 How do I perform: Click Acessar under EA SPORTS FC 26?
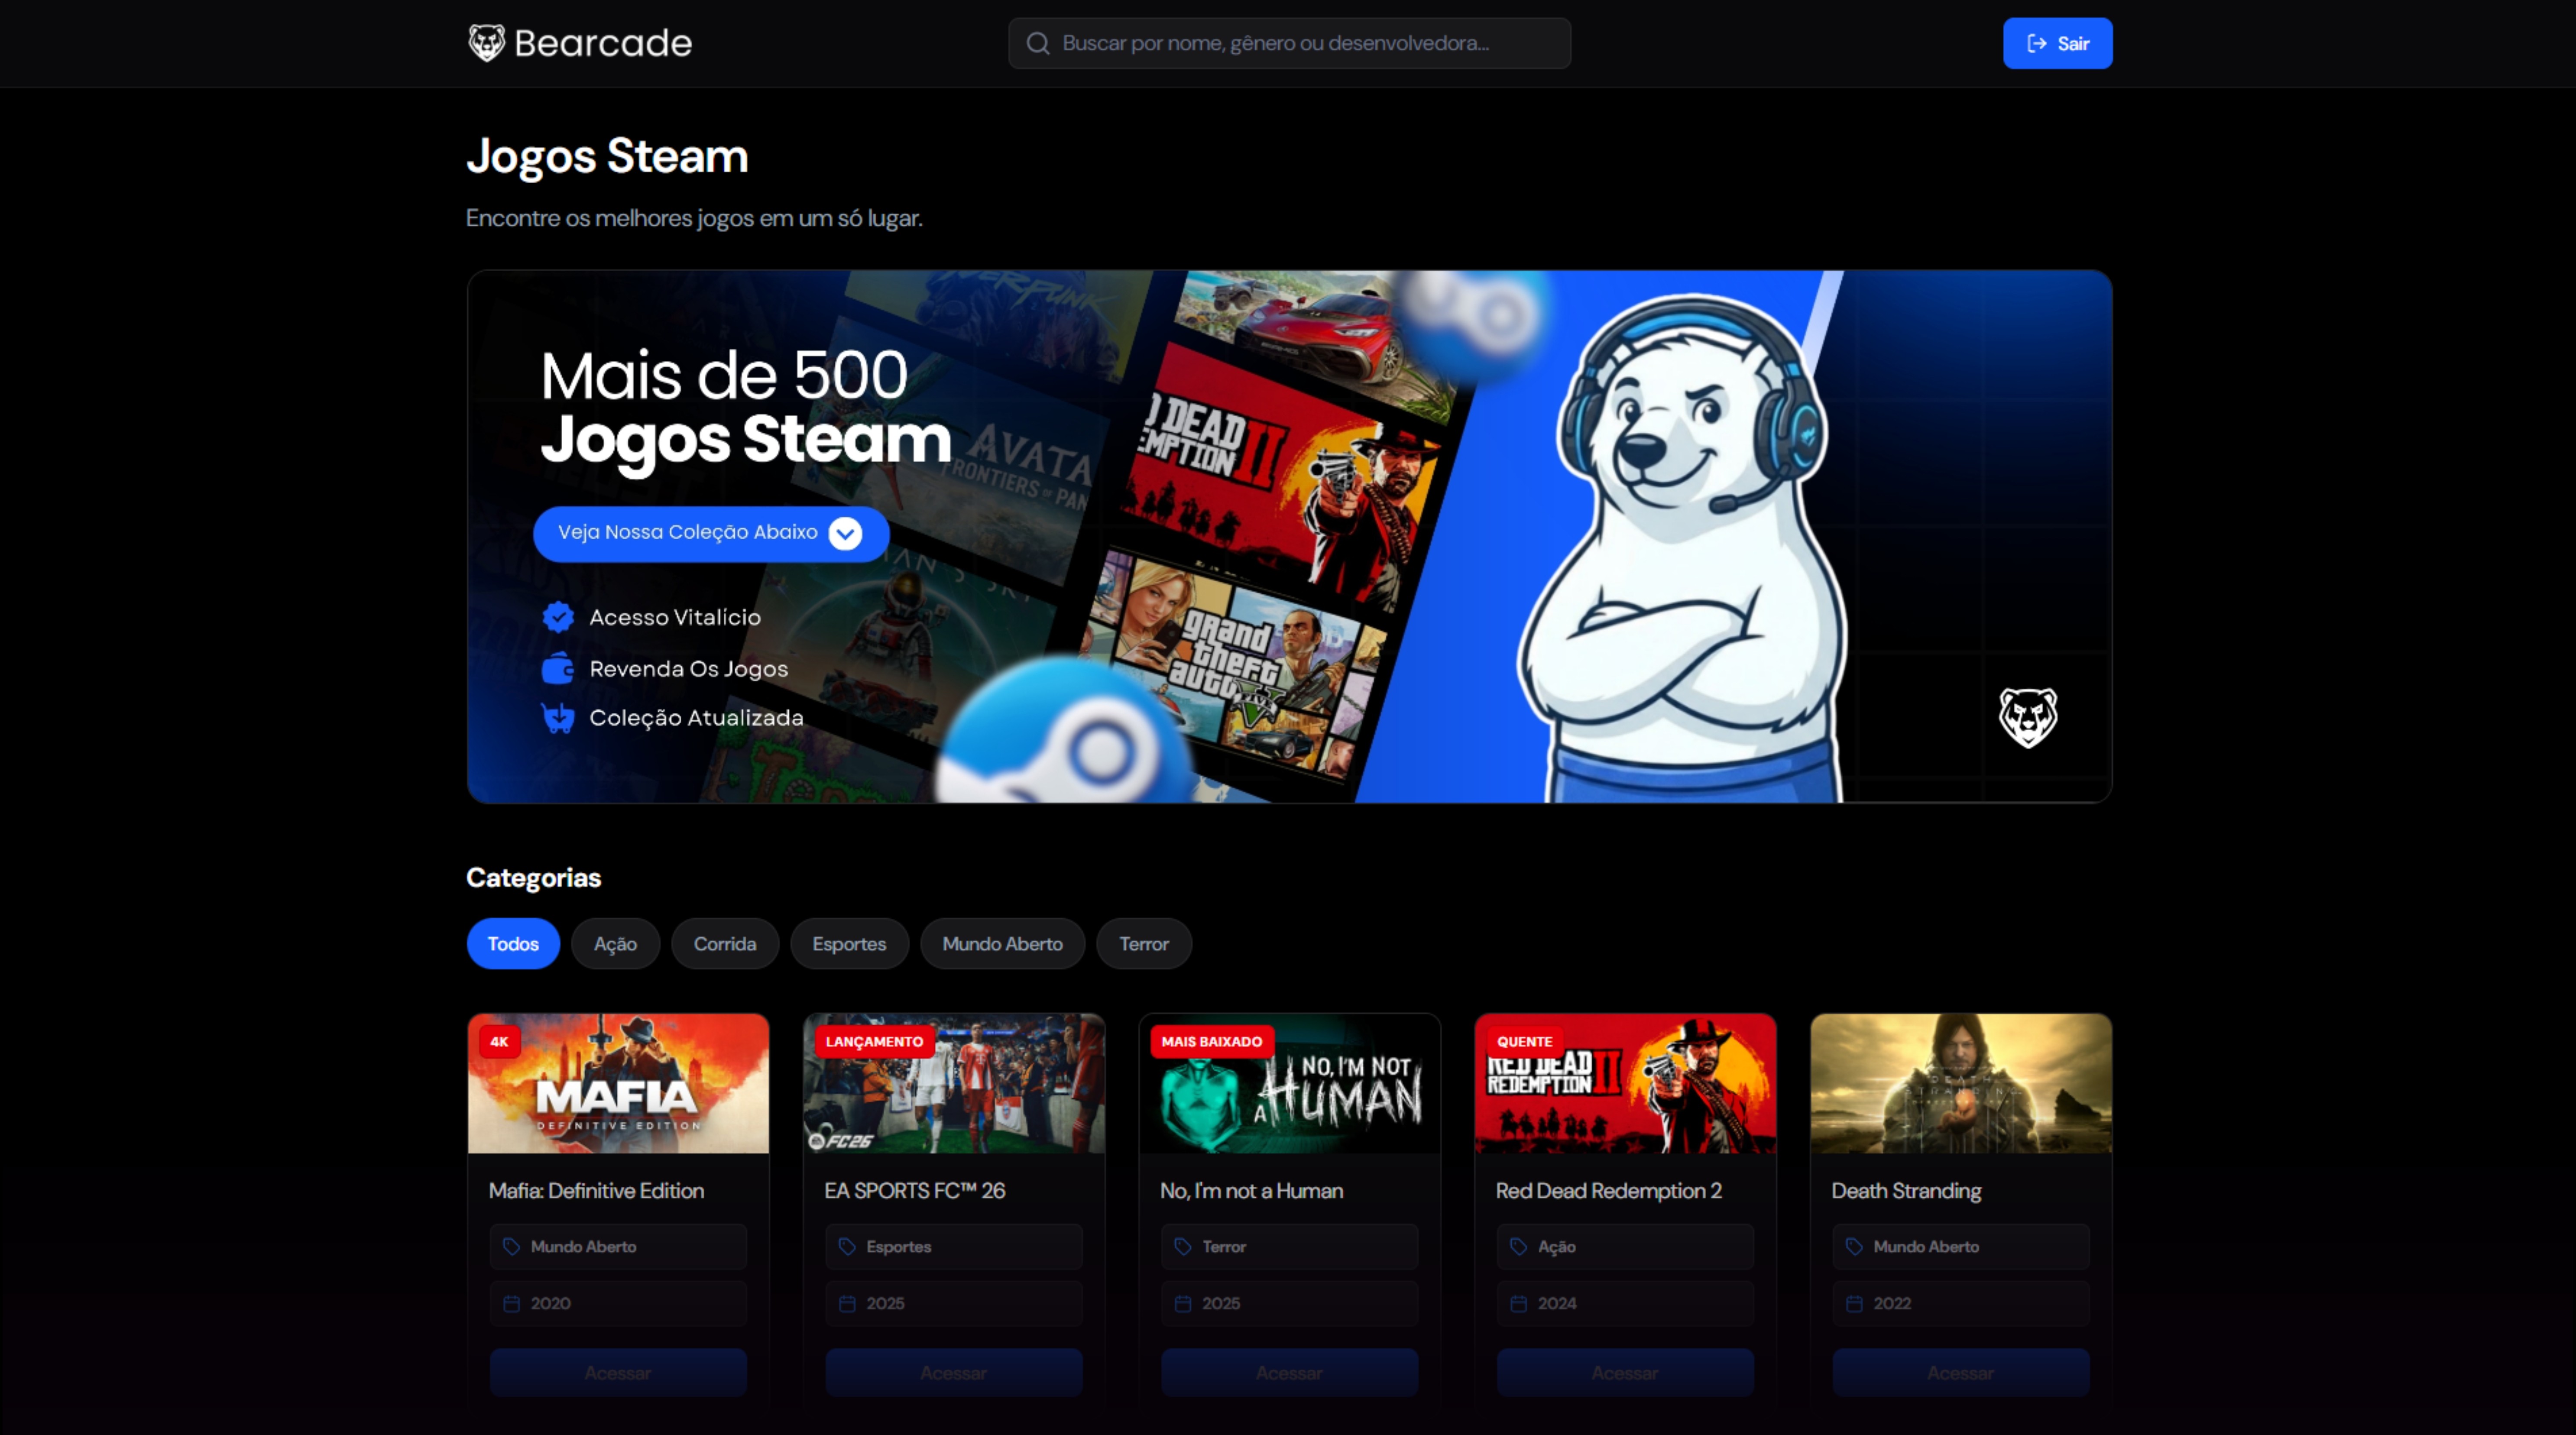point(953,1372)
